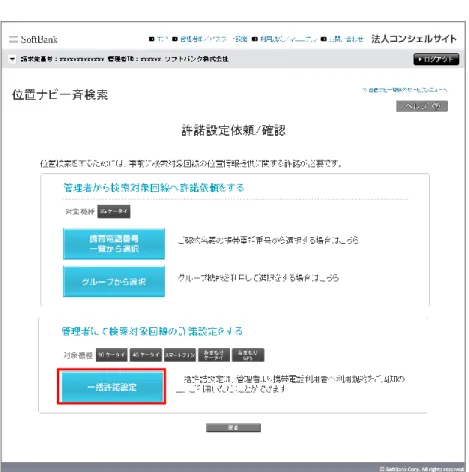Click the 4Gケータイ badge in second section

(x=146, y=355)
